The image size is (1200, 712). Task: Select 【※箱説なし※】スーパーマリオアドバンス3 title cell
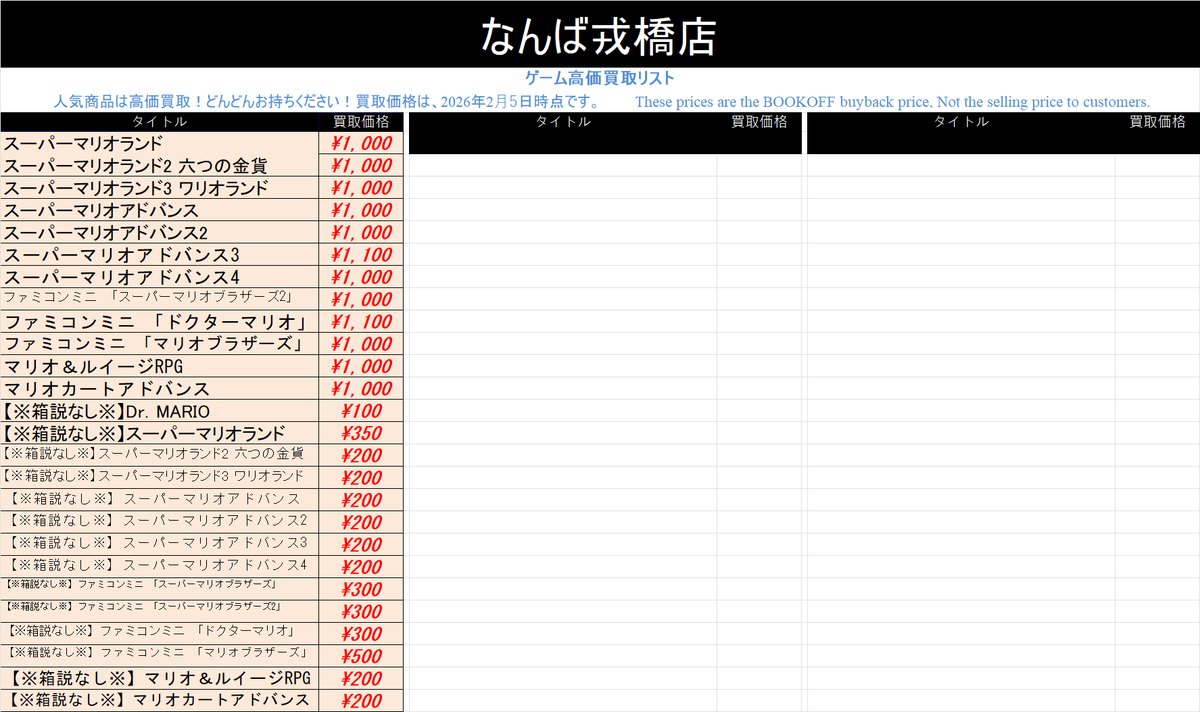[x=160, y=544]
